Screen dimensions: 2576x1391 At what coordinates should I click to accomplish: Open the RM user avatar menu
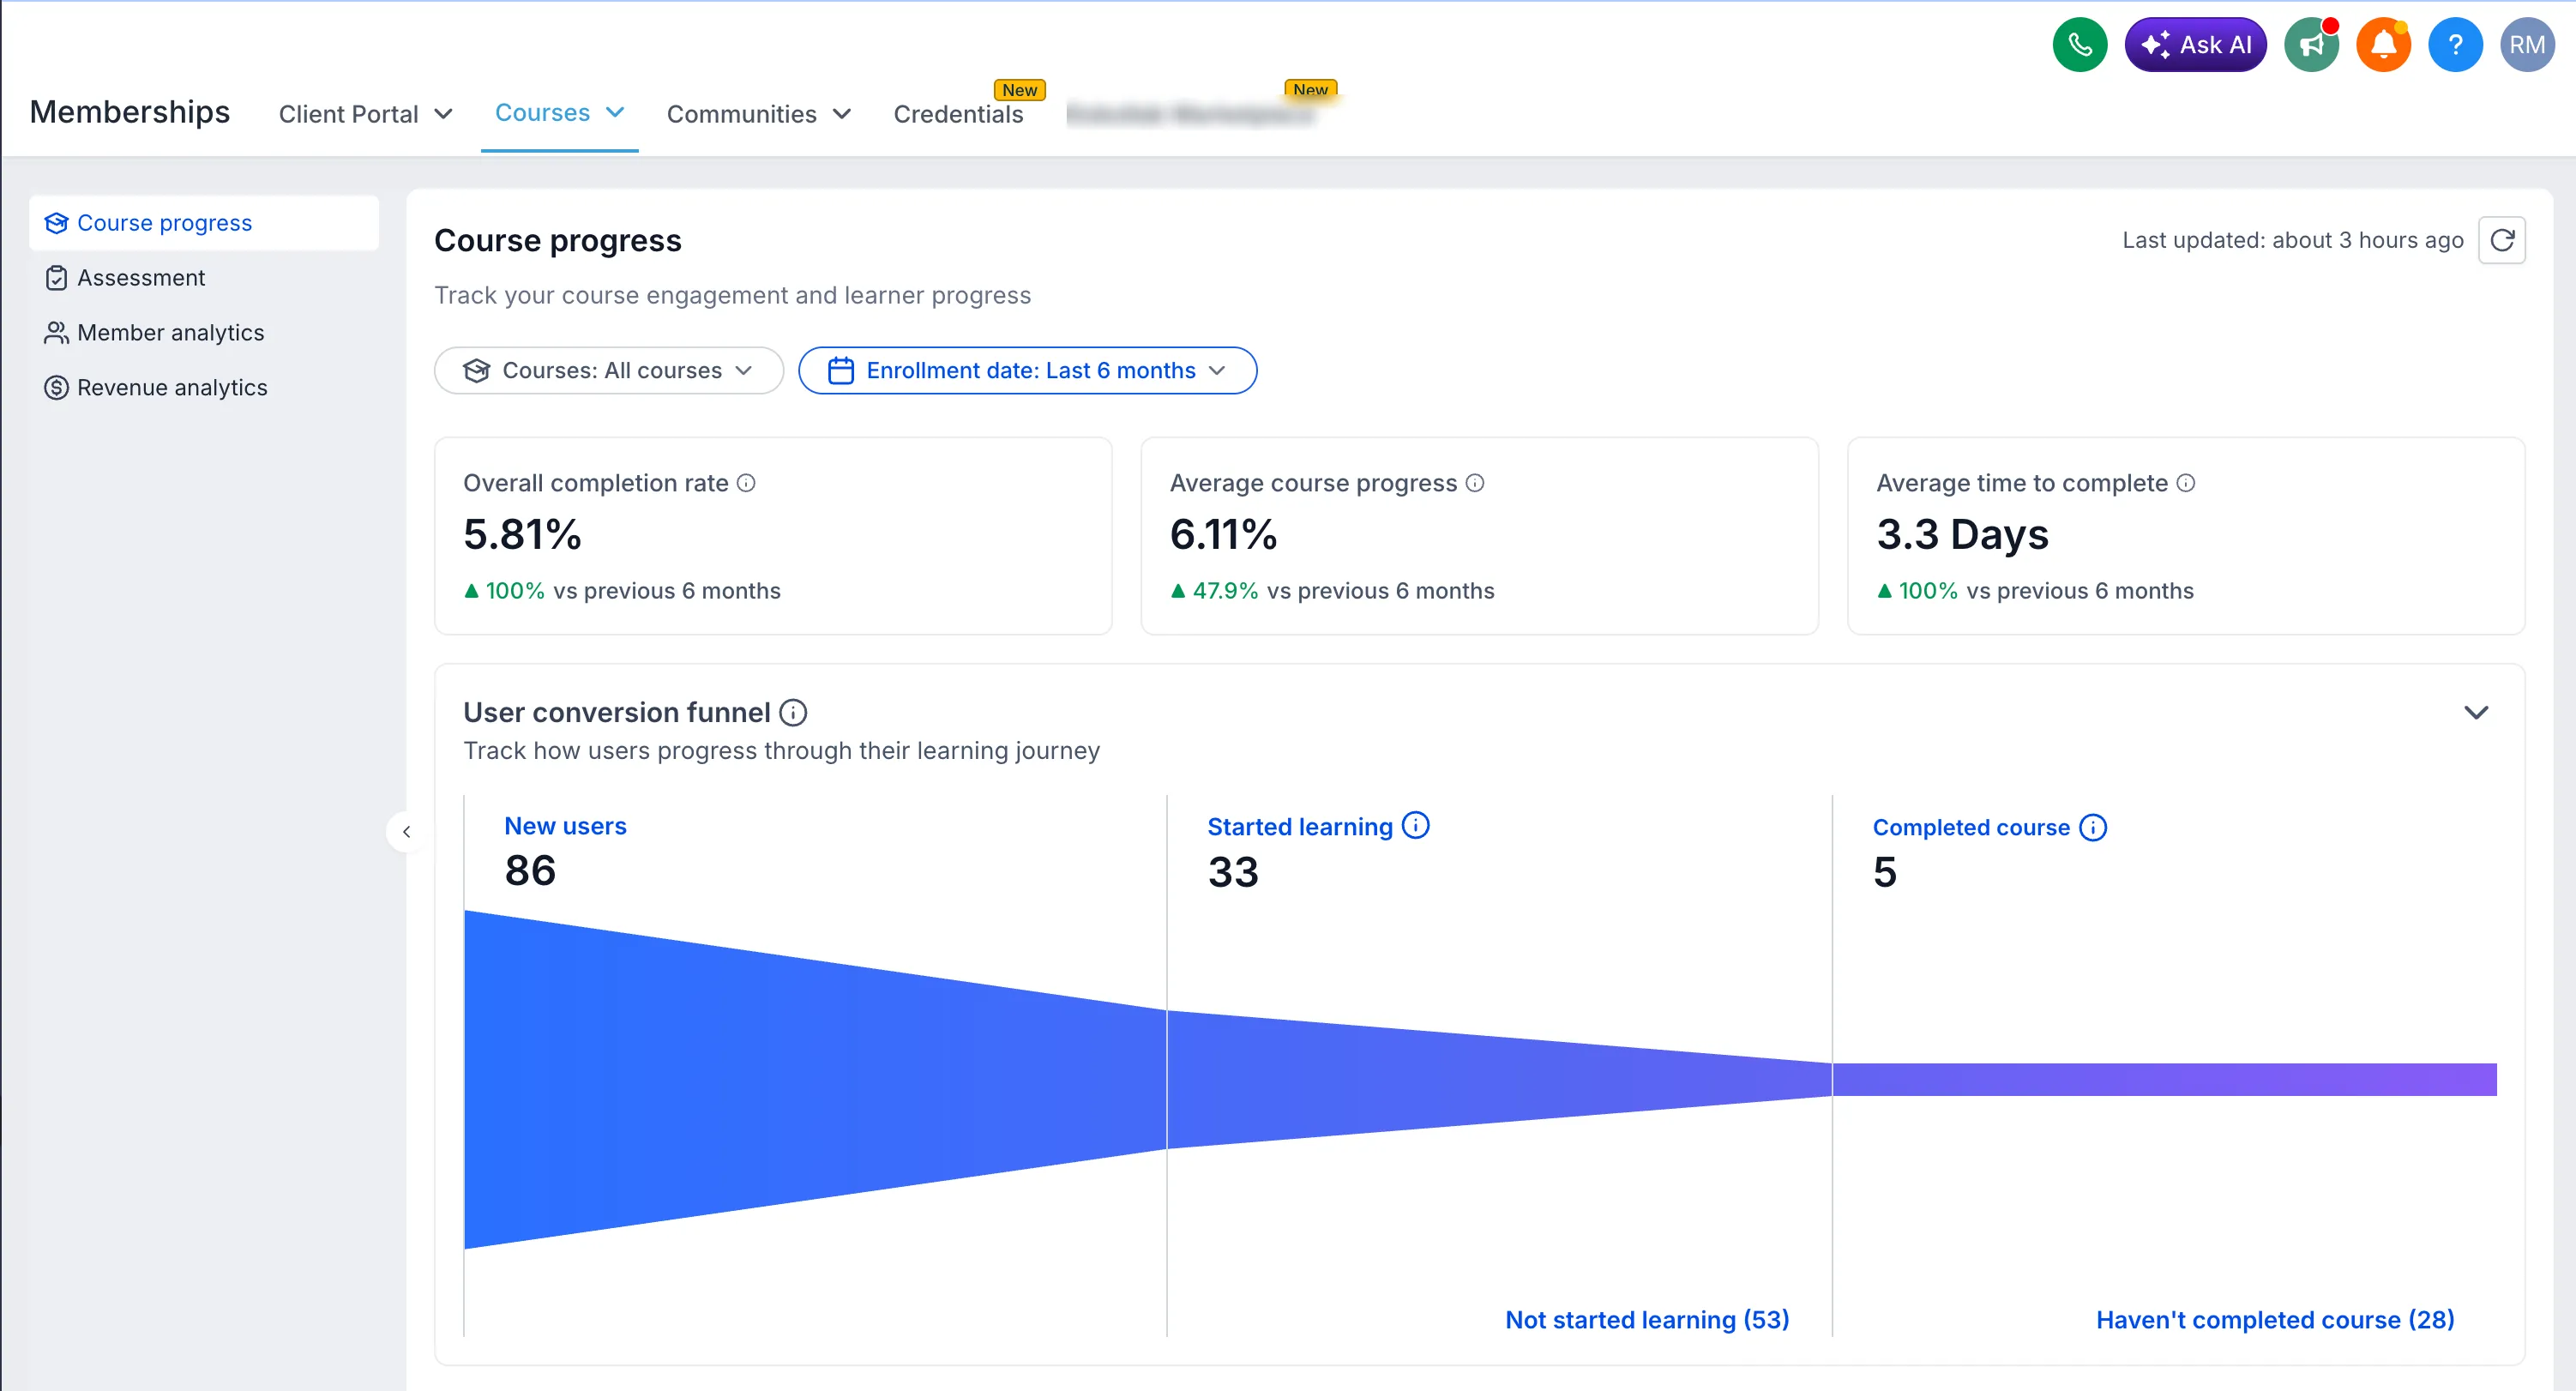pos(2527,45)
